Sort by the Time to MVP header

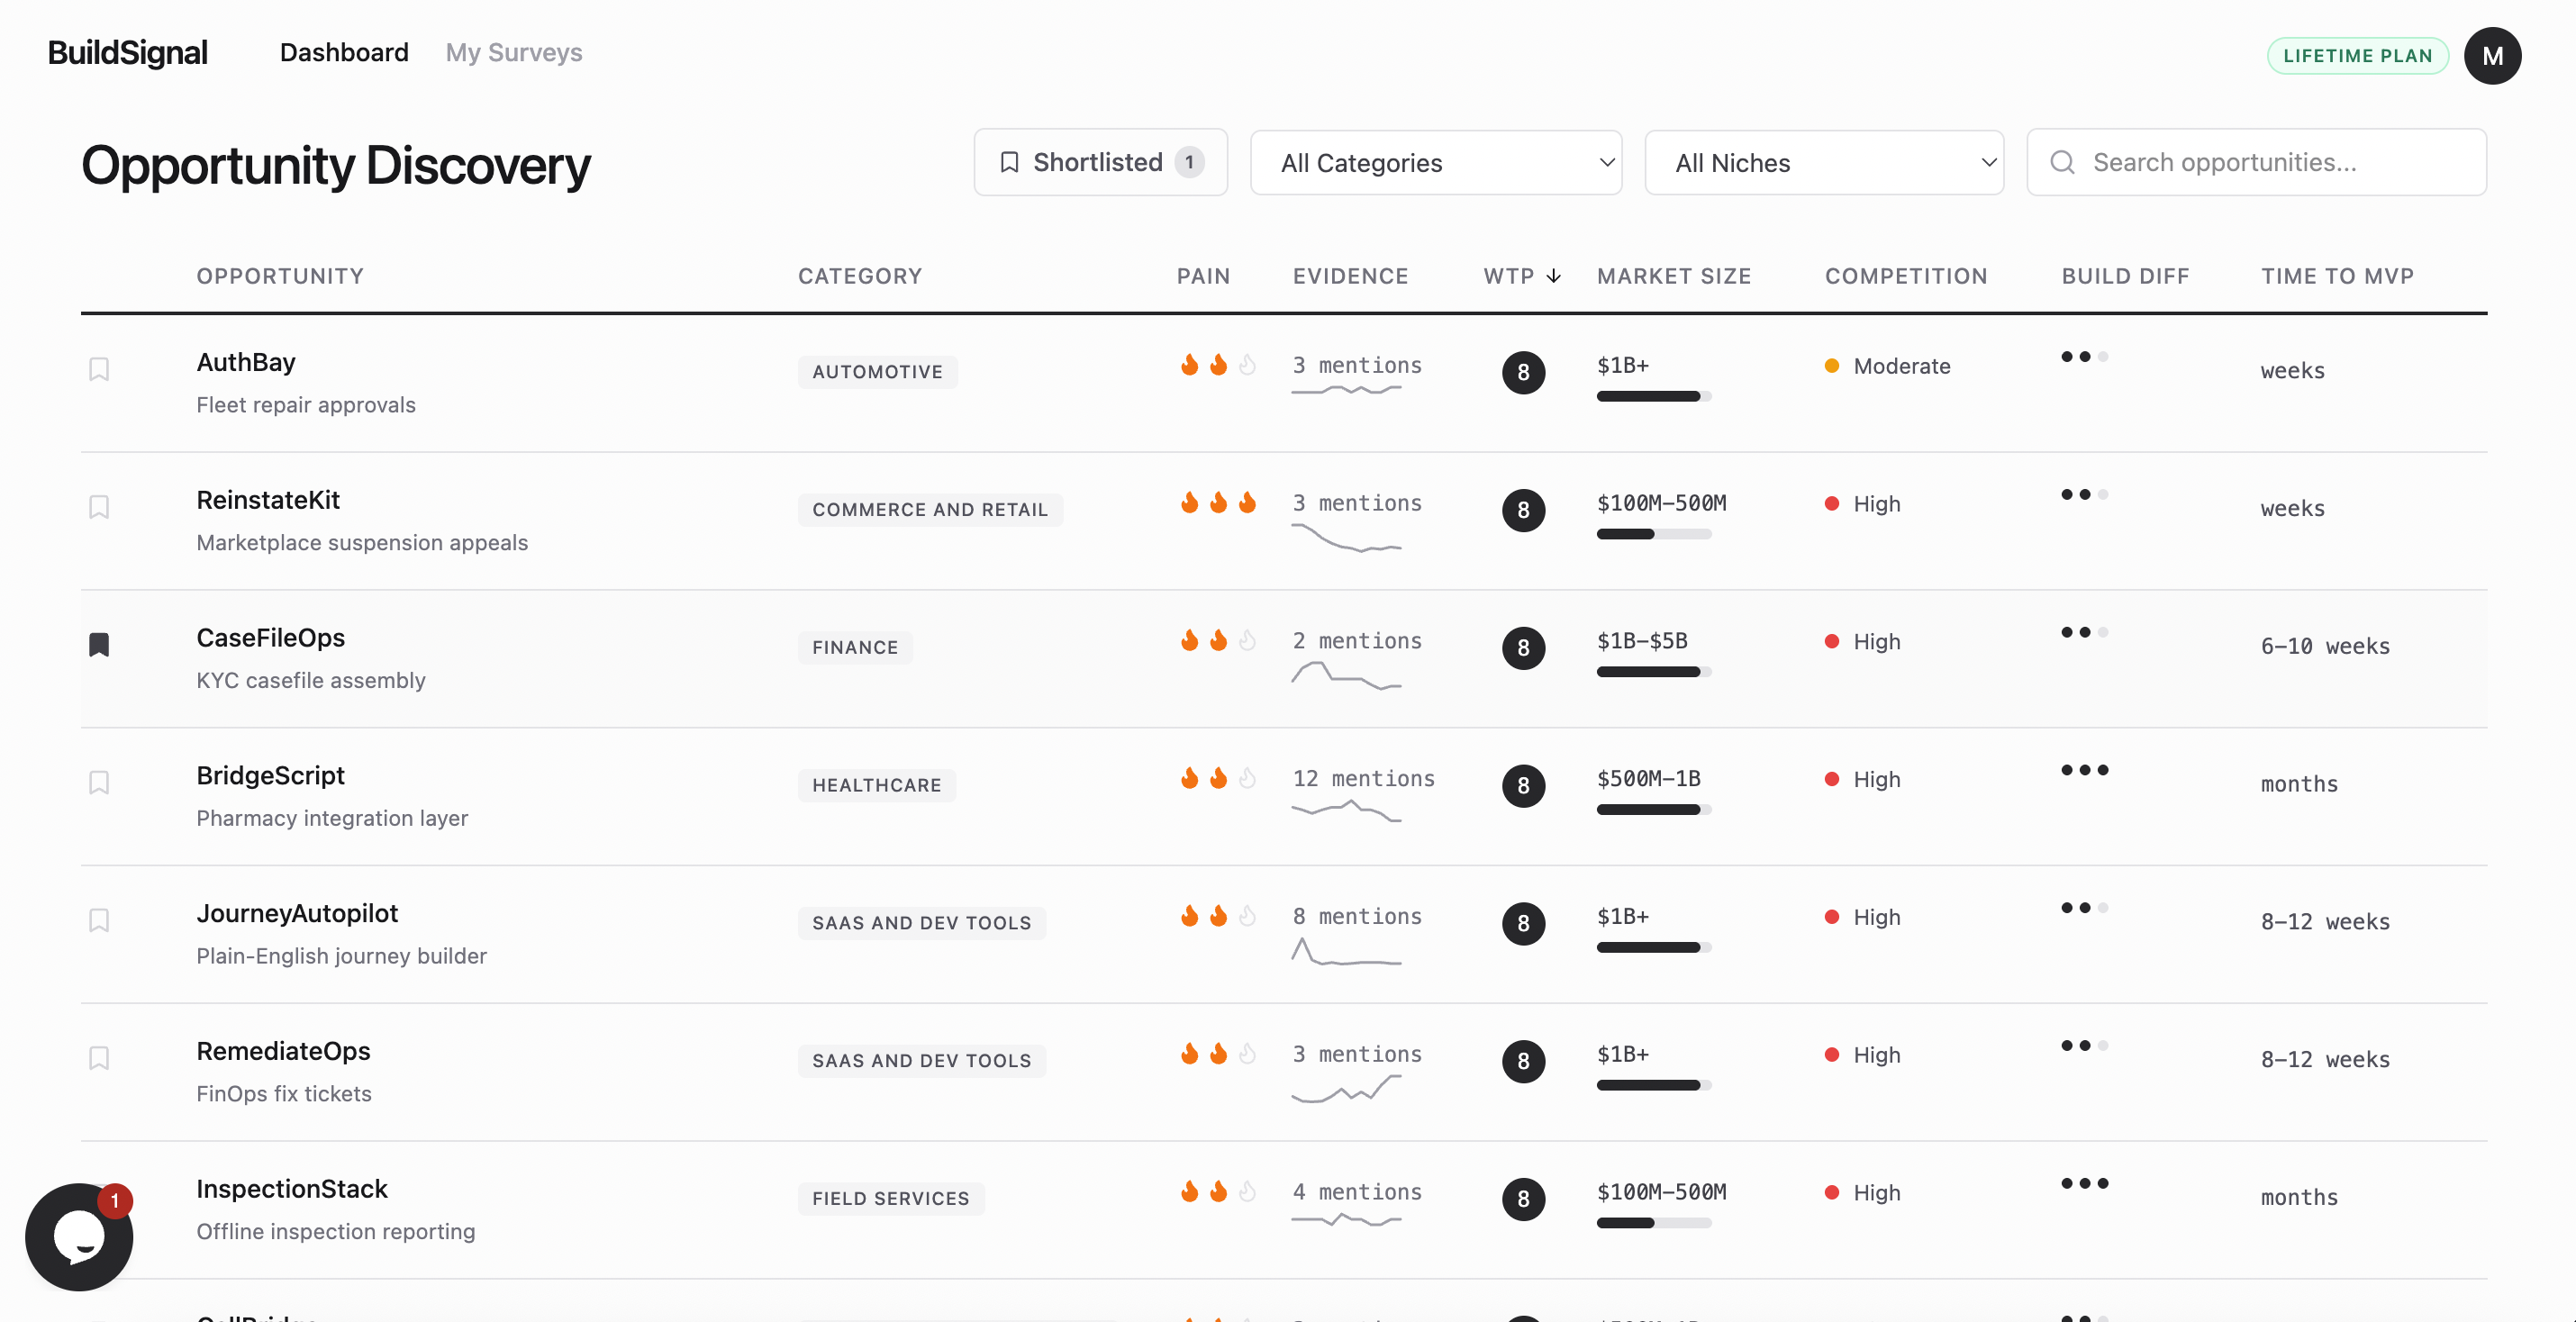click(2337, 276)
